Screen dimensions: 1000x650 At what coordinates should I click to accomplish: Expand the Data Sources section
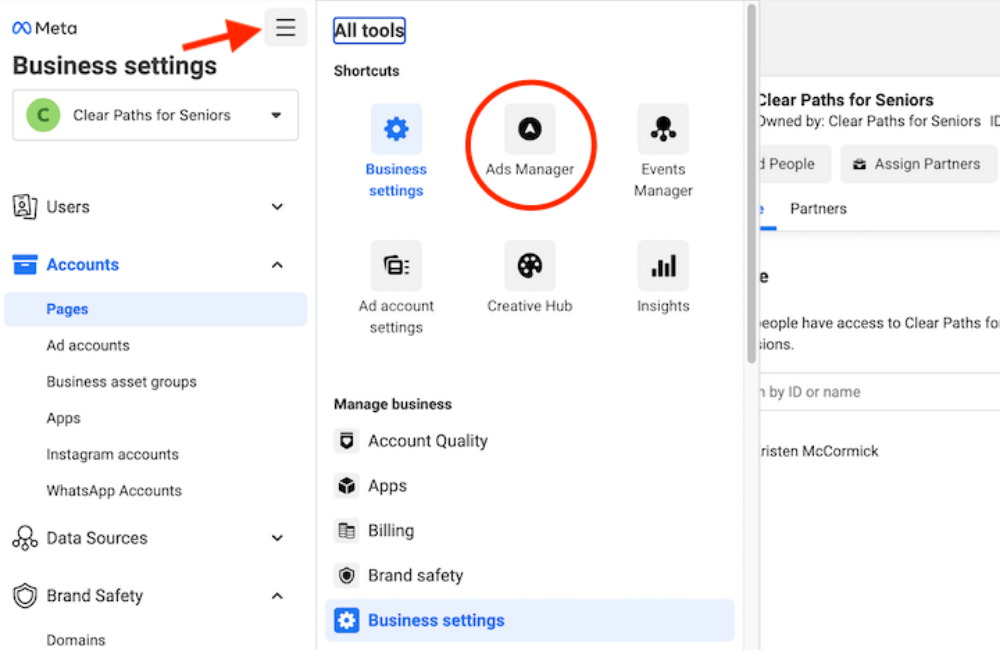pos(277,538)
